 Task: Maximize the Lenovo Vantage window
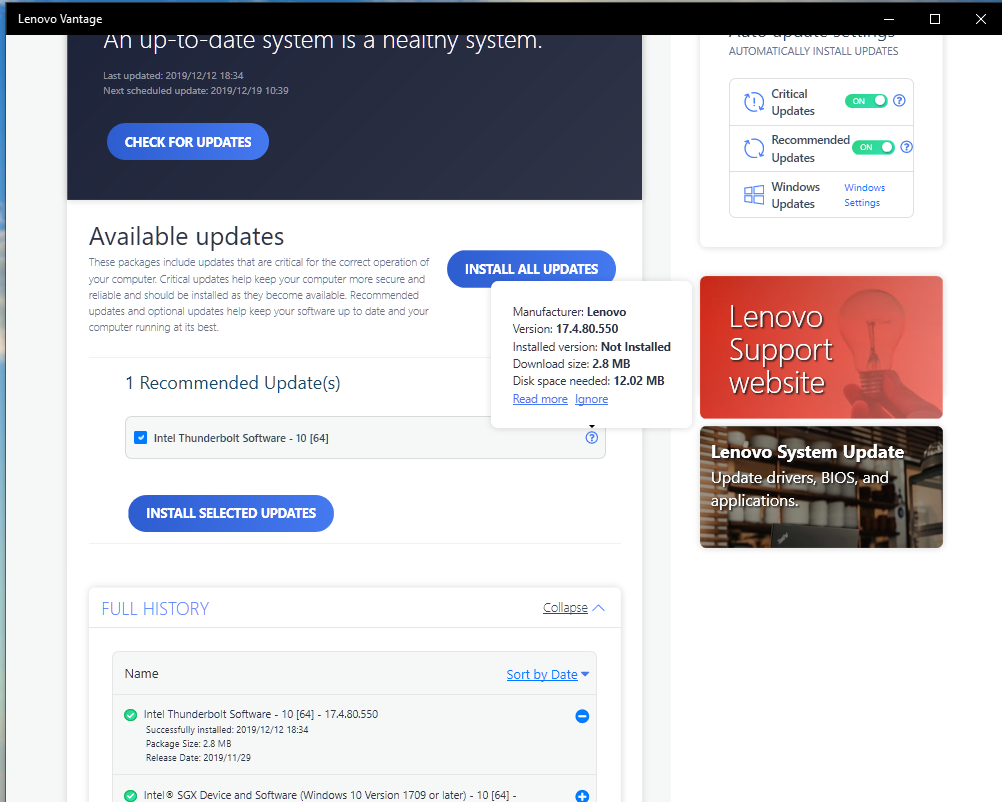click(935, 19)
